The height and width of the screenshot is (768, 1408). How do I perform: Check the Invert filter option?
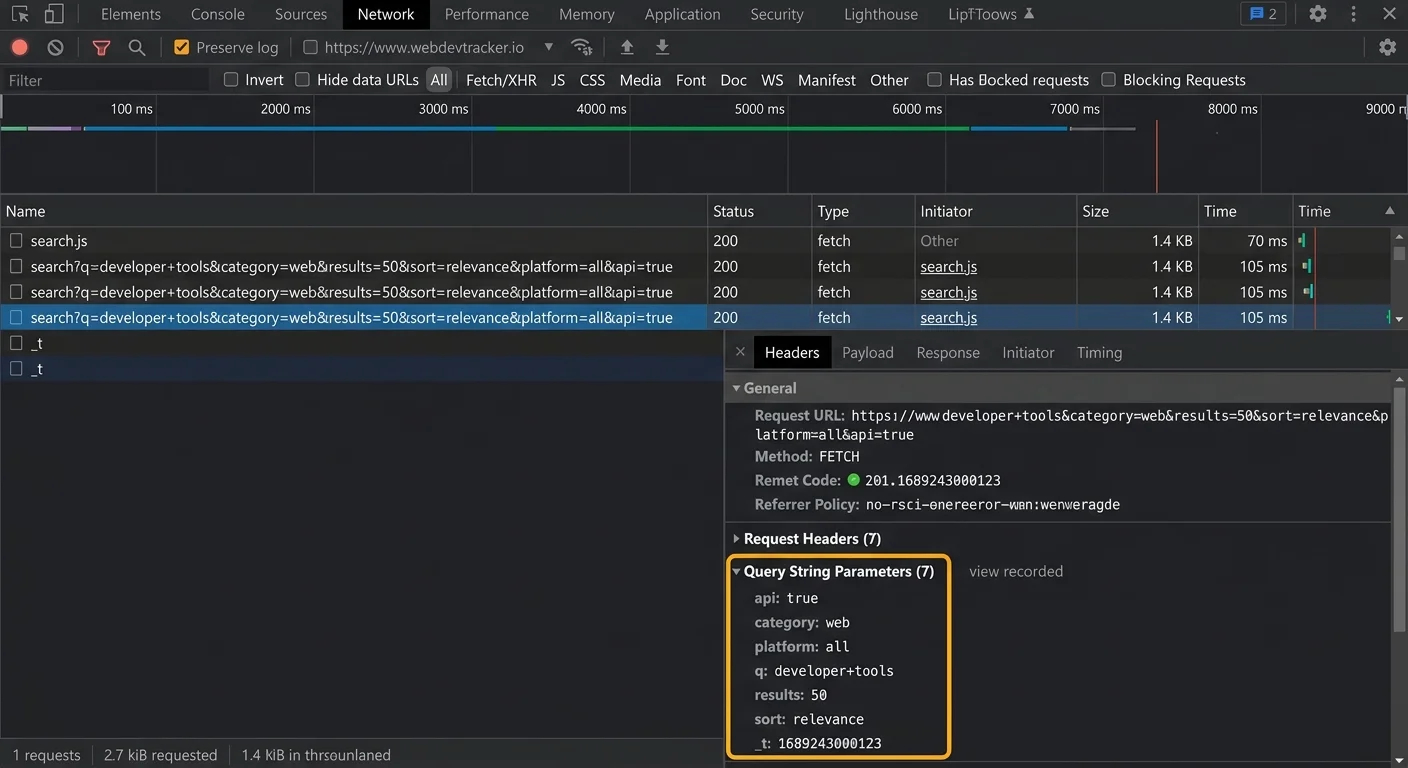(231, 80)
